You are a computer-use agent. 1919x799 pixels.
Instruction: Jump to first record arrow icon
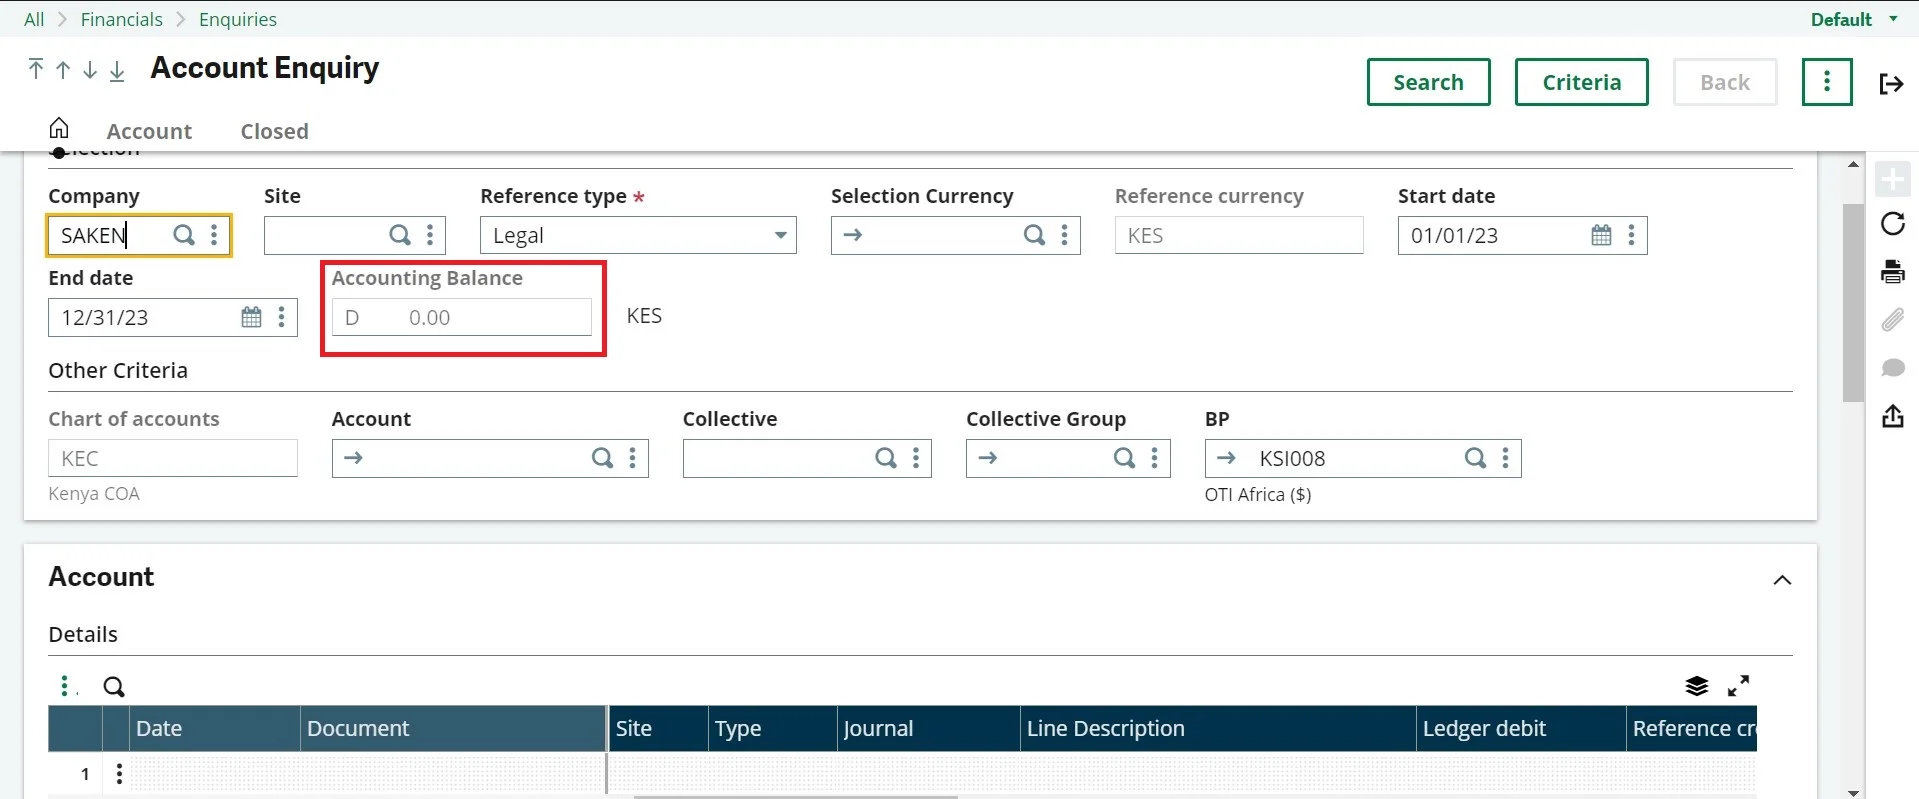36,69
